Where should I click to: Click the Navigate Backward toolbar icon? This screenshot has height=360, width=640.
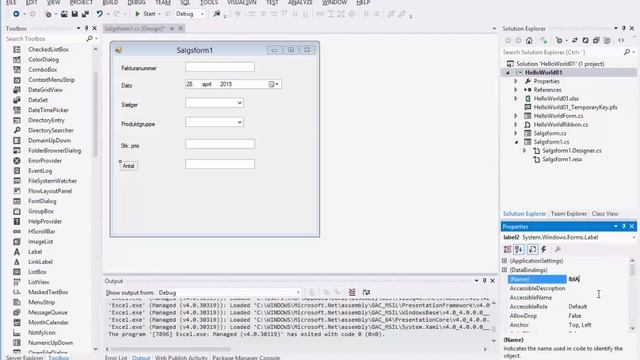coord(16,14)
